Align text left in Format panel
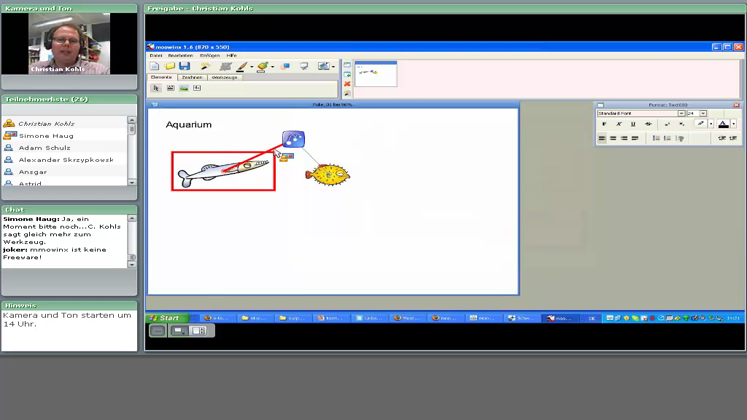 click(602, 138)
